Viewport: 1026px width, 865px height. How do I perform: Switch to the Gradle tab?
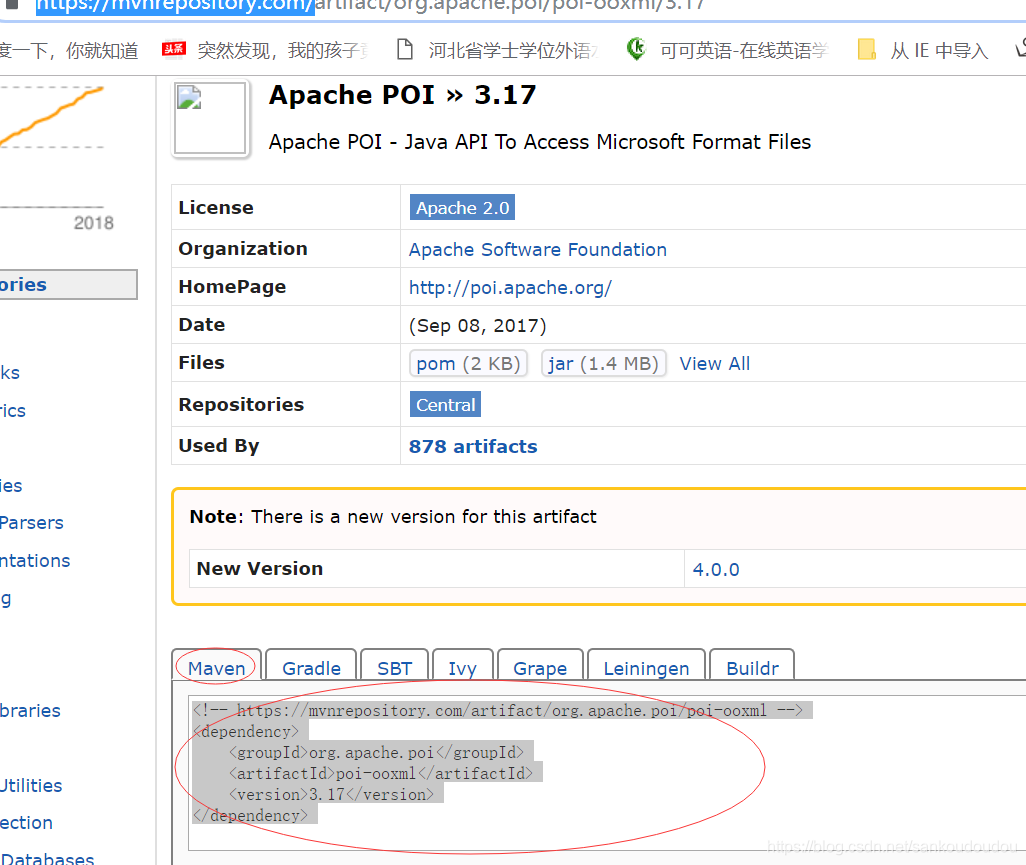click(311, 667)
